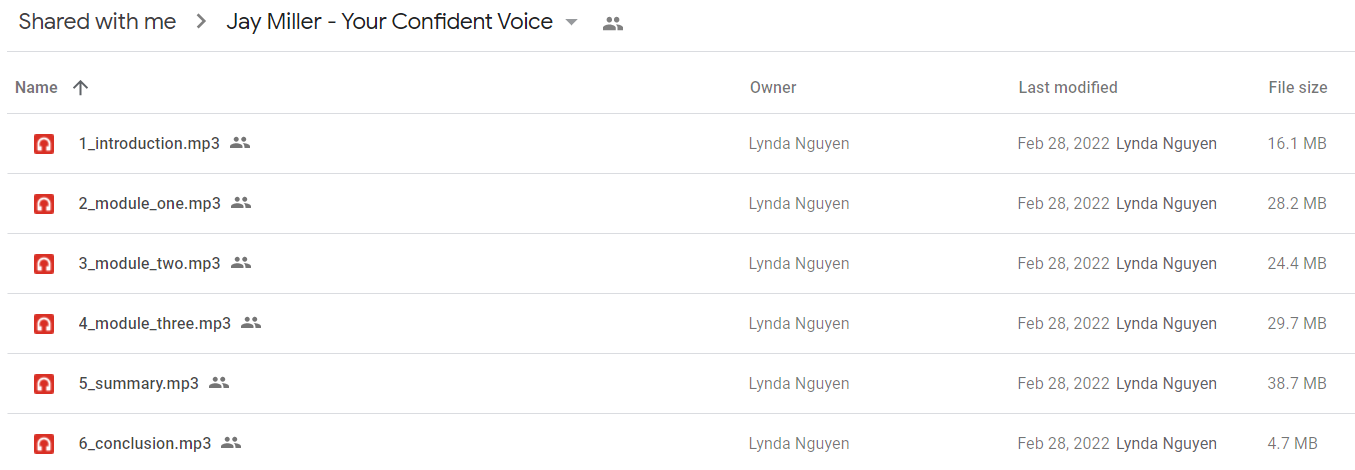Go back to Shared with me
The width and height of the screenshot is (1355, 470).
tap(97, 22)
